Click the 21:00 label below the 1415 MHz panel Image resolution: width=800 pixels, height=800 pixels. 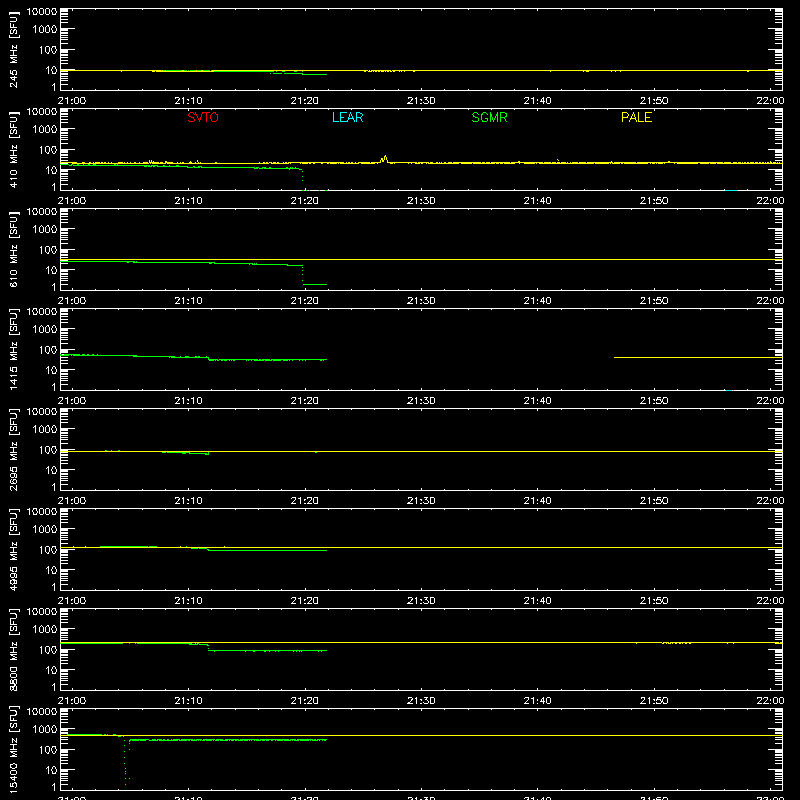[x=72, y=401]
